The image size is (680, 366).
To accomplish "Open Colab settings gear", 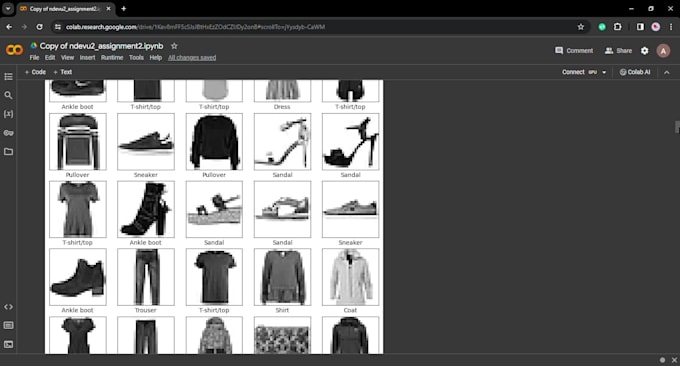I will pos(644,51).
